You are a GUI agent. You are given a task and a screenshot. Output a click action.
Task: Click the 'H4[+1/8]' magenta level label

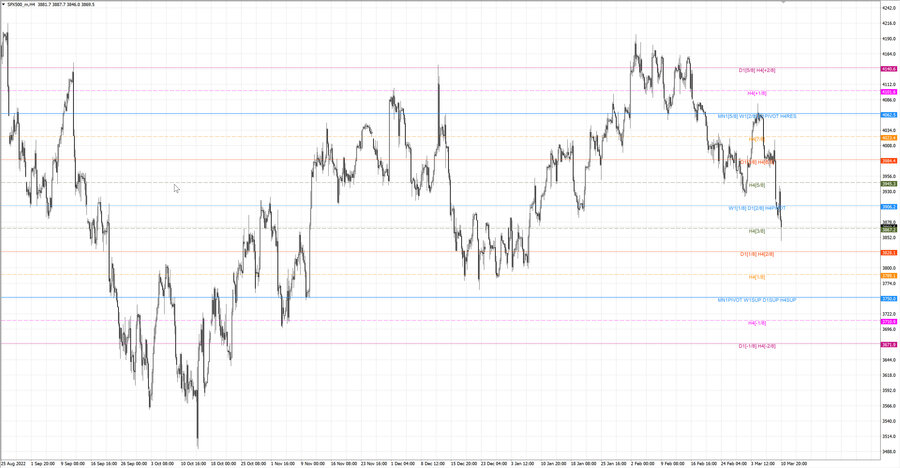click(757, 93)
